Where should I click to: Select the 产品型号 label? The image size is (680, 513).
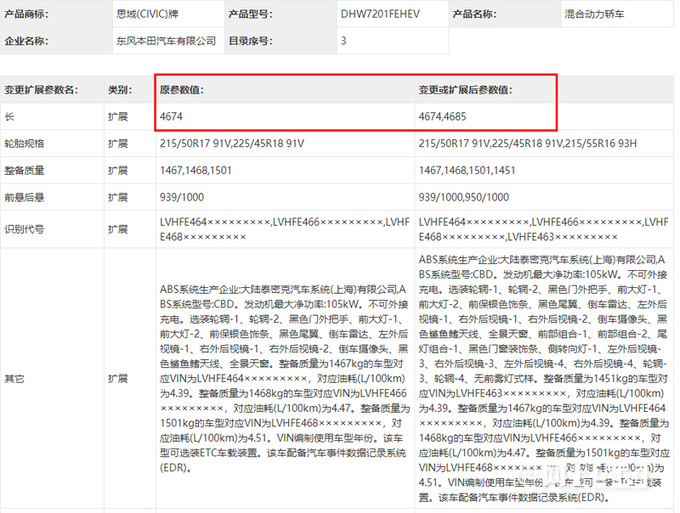250,14
